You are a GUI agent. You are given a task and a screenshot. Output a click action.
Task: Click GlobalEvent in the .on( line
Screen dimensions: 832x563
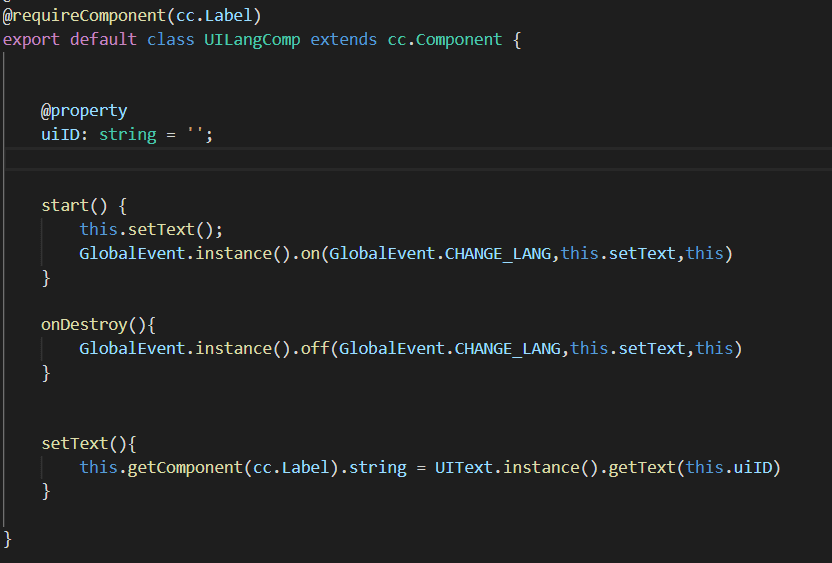click(x=132, y=253)
